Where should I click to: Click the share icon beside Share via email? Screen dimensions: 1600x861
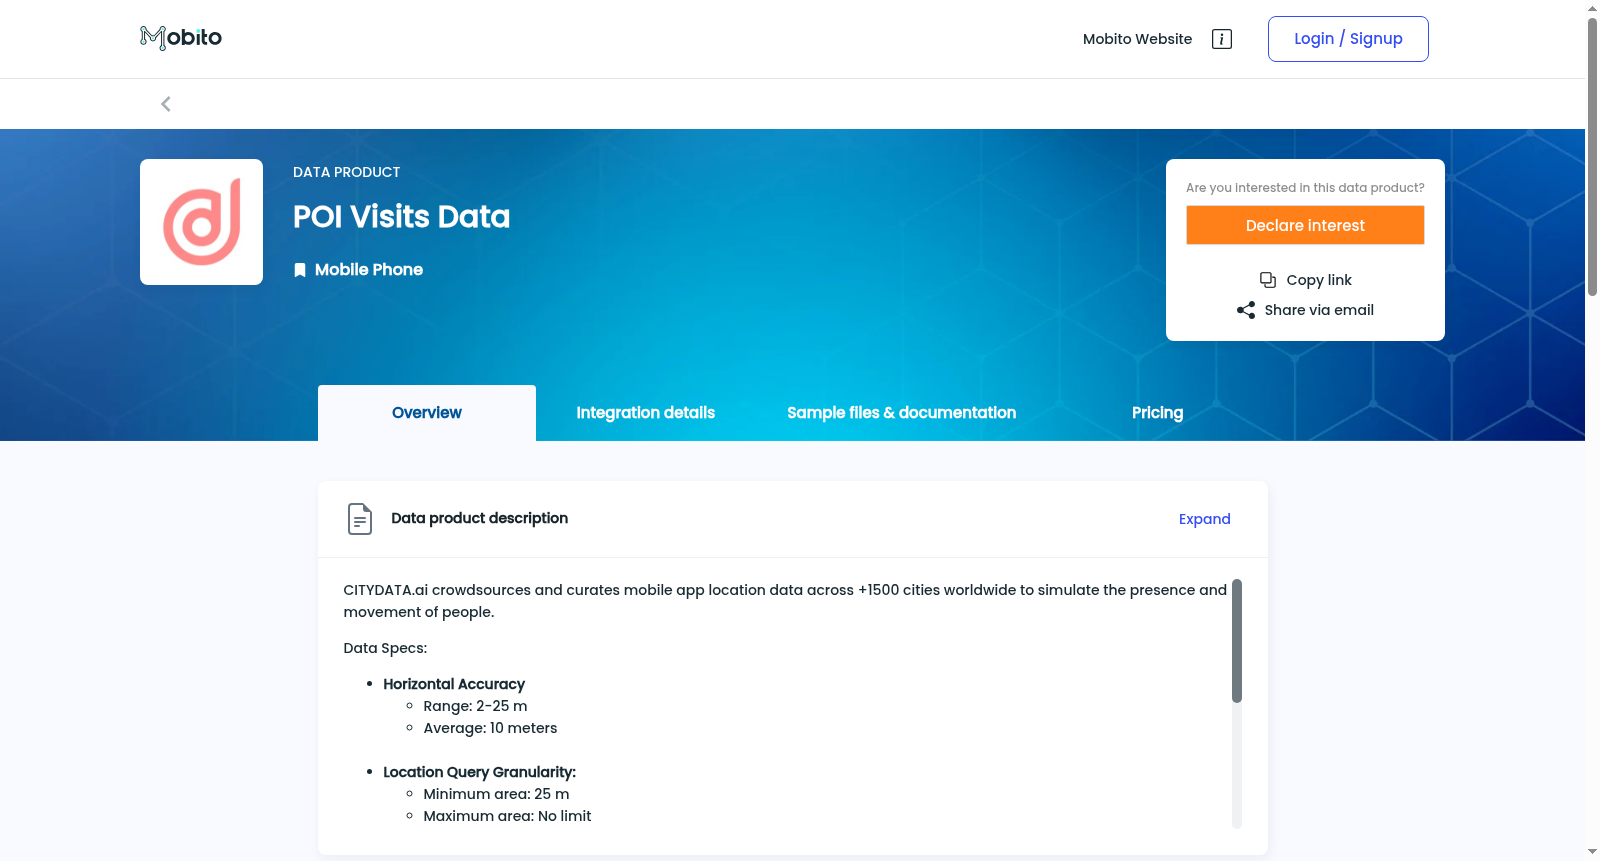[x=1246, y=310]
